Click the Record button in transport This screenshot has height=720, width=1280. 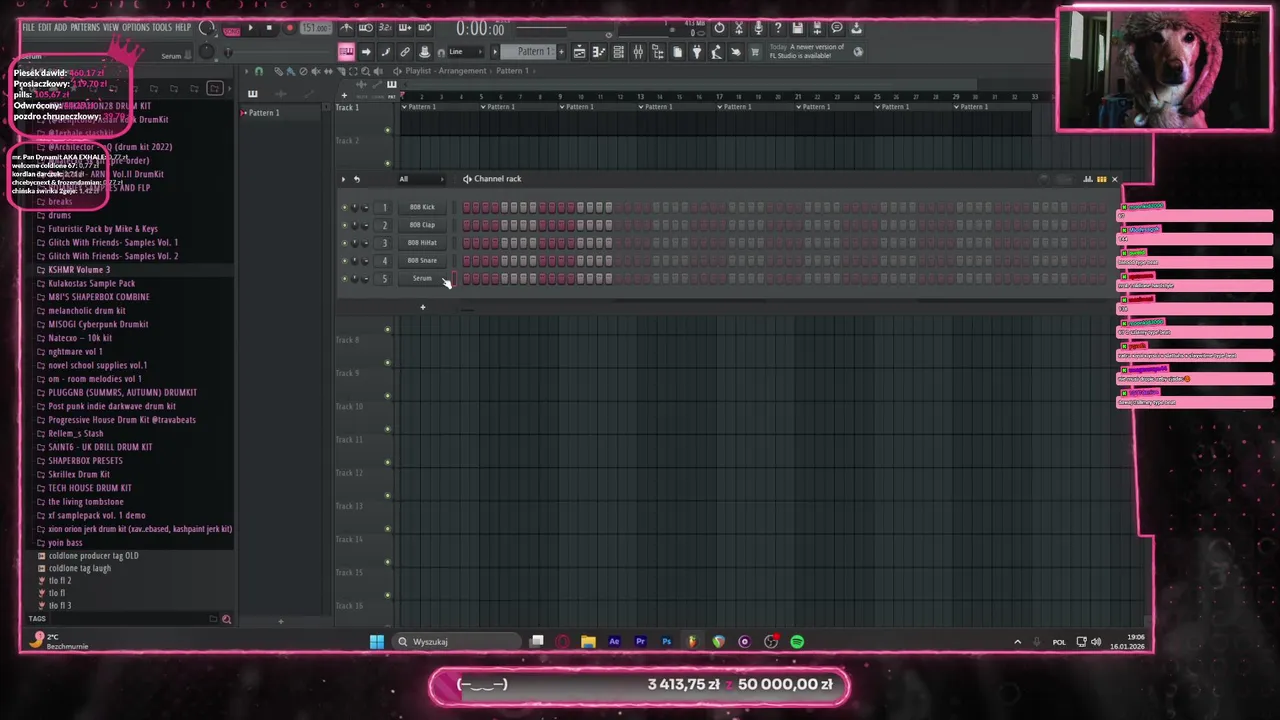coord(290,28)
